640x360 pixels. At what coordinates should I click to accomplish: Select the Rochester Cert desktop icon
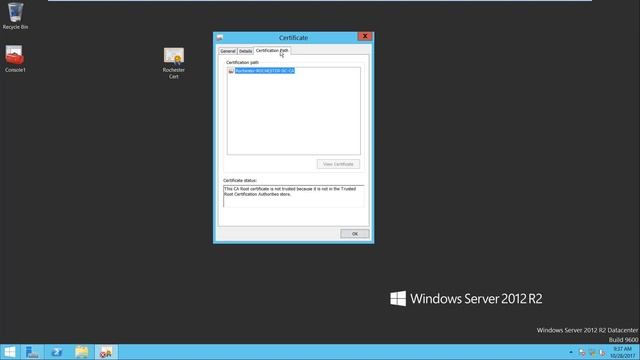174,63
